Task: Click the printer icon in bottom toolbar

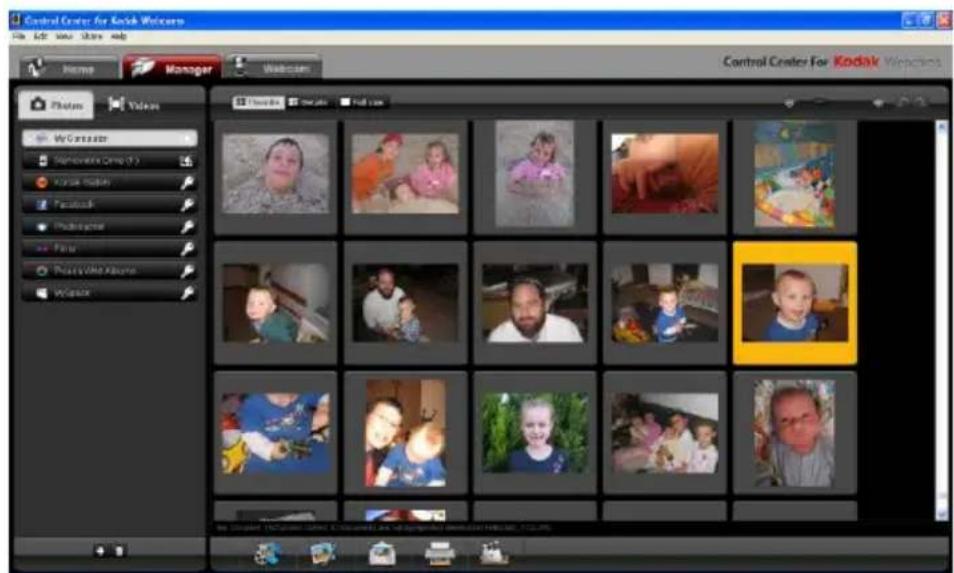Action: pos(439,554)
